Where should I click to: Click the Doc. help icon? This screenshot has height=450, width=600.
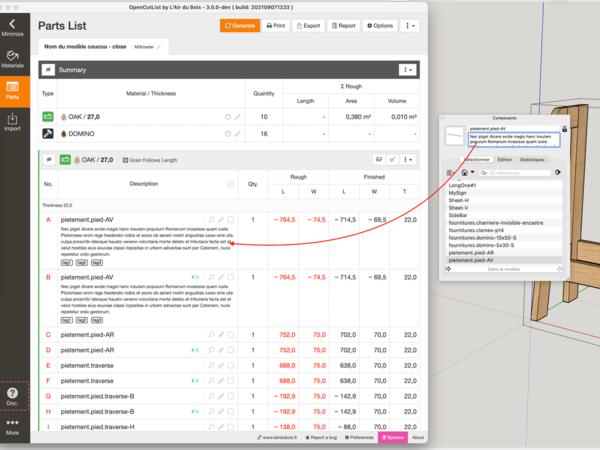[13, 395]
